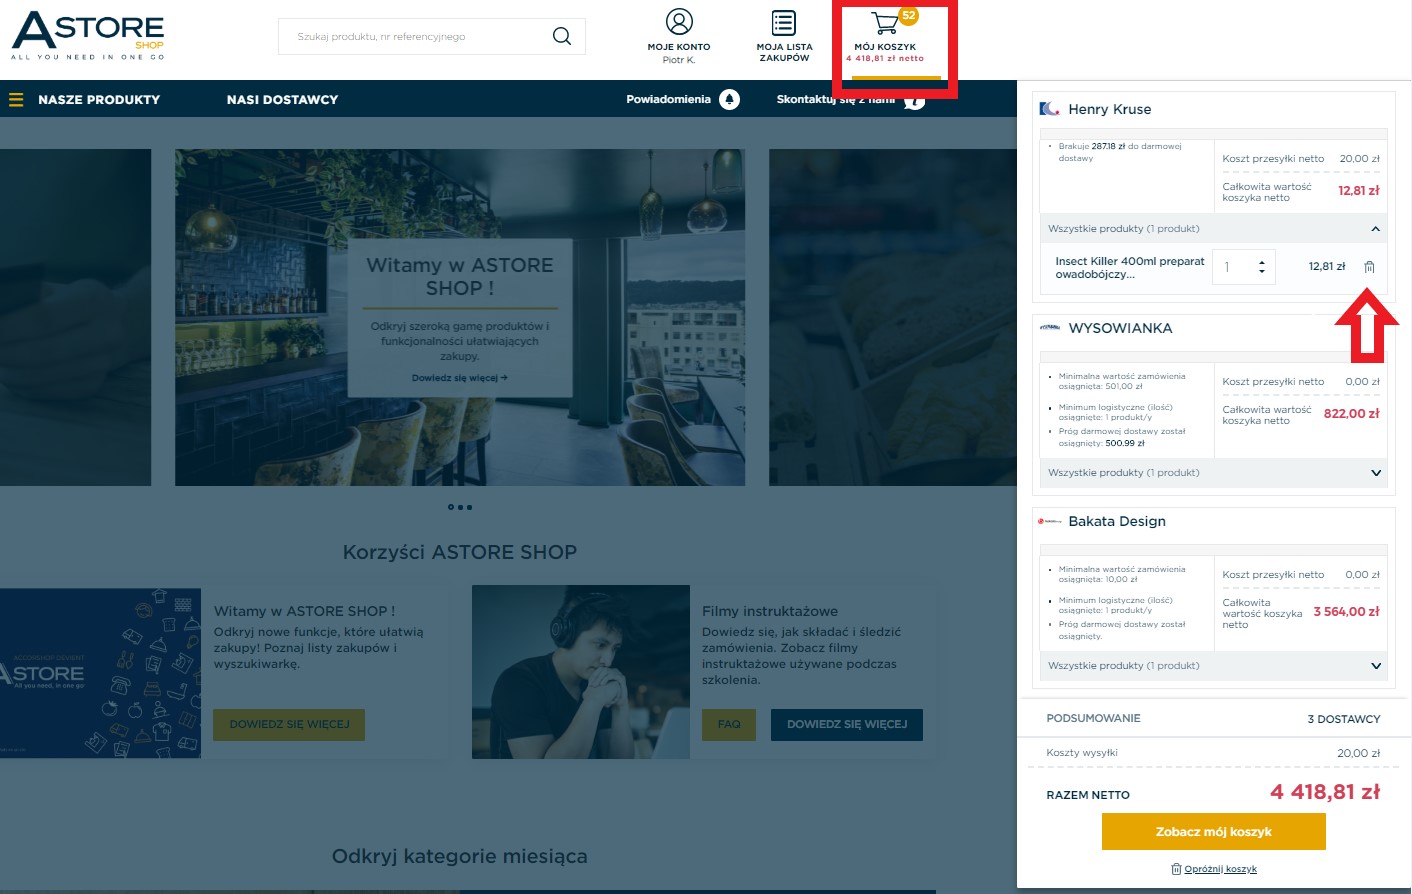Open Filmy instruktażowe thumbnail image
Image resolution: width=1412 pixels, height=894 pixels.
tap(581, 672)
